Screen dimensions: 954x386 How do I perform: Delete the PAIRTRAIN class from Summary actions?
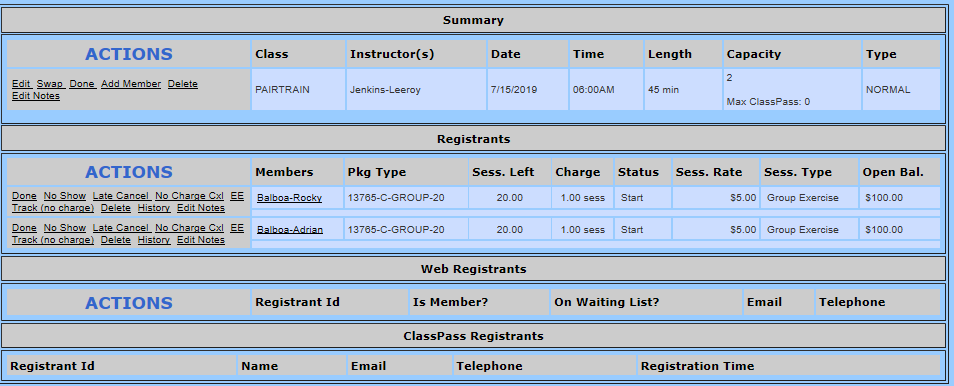coord(183,84)
